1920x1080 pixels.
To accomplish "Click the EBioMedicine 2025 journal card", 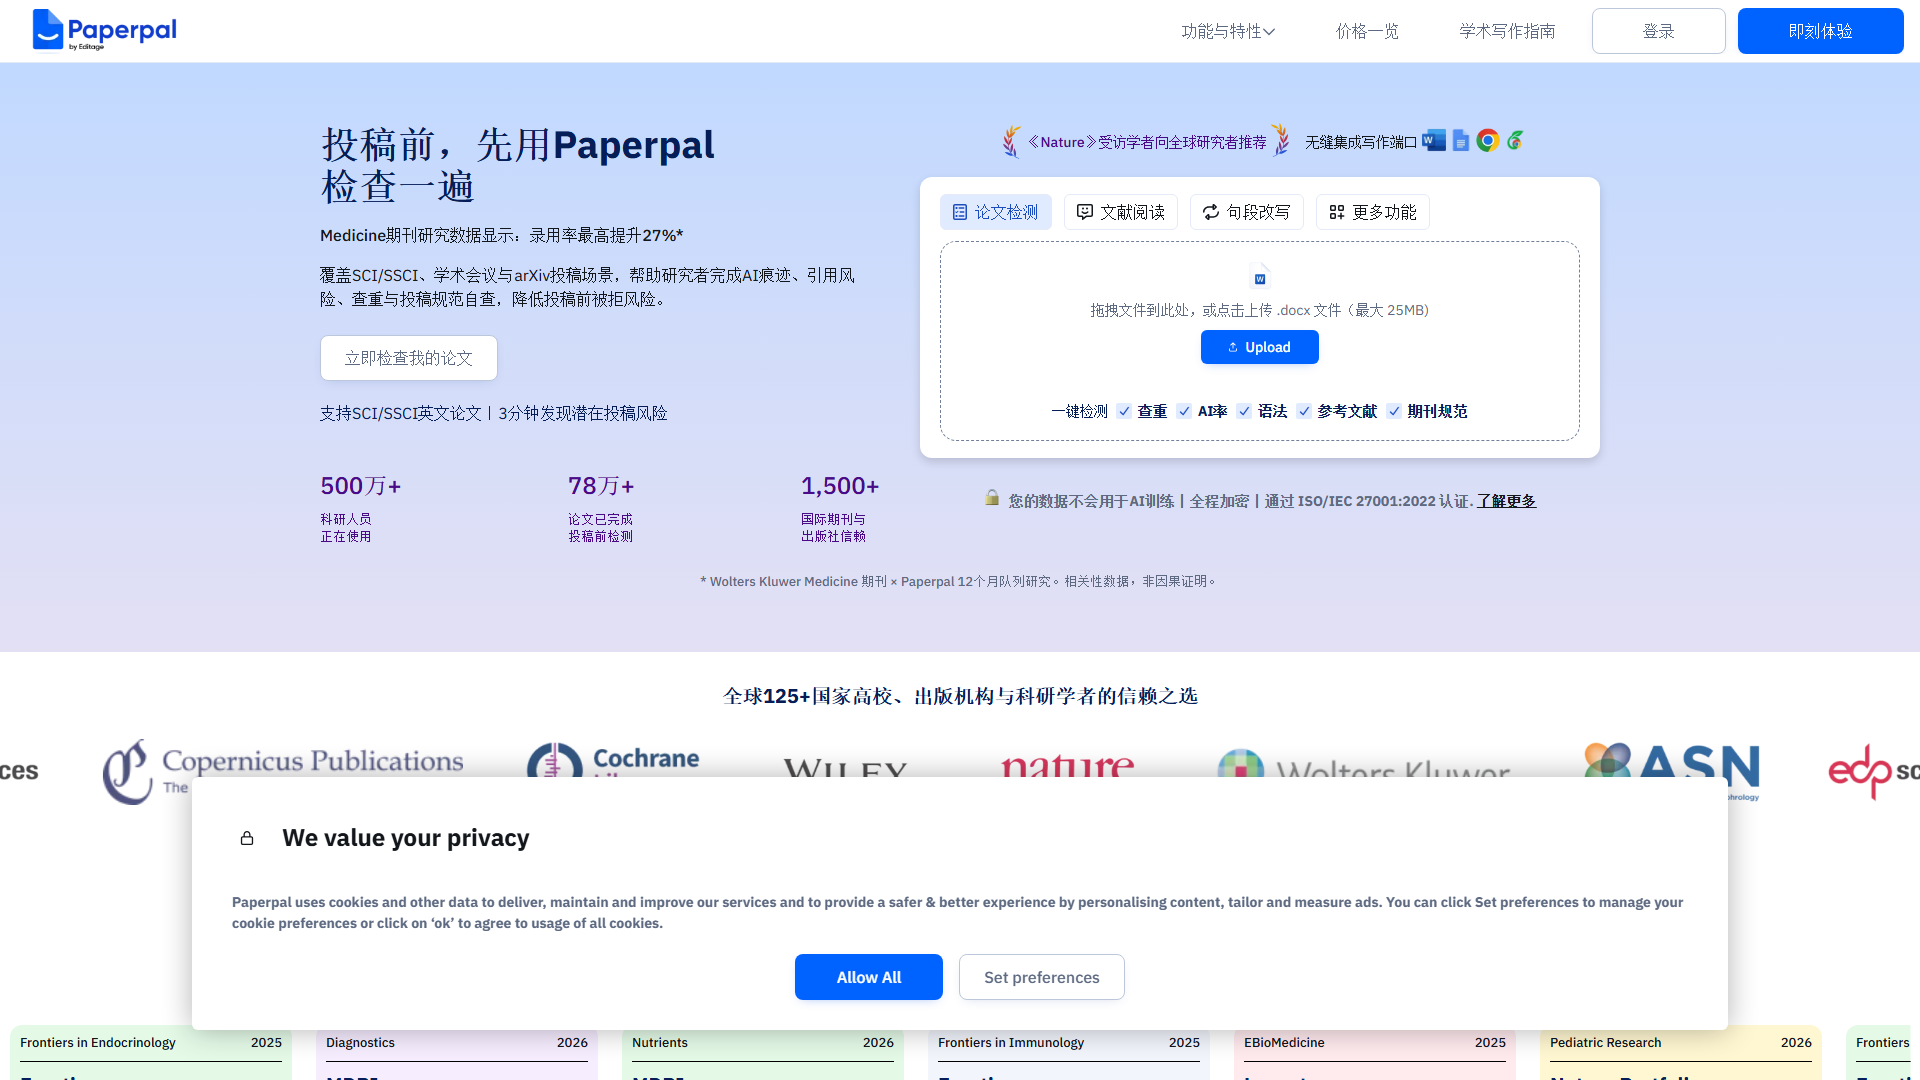I will point(1375,1053).
